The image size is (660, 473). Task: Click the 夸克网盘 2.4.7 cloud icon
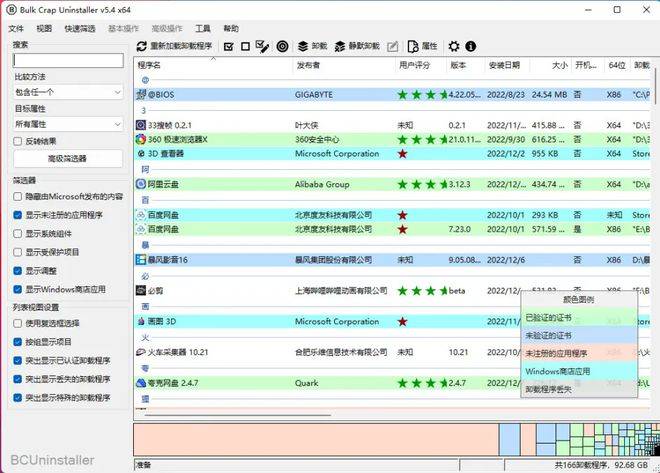[x=141, y=383]
